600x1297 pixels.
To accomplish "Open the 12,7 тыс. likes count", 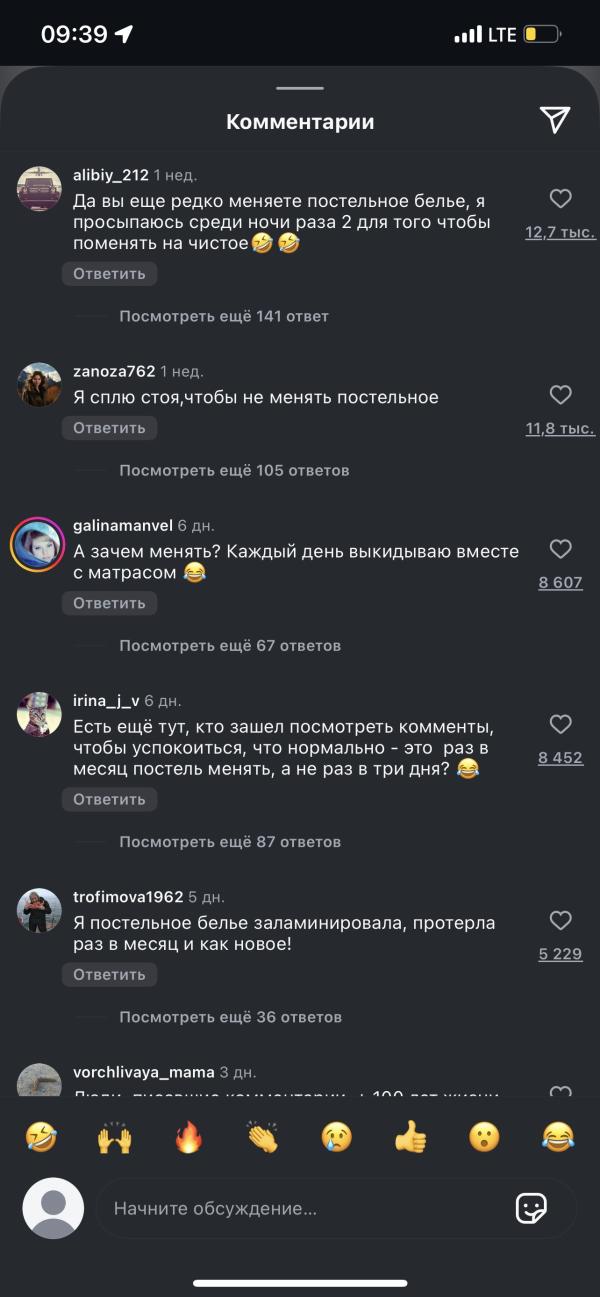I will 561,232.
